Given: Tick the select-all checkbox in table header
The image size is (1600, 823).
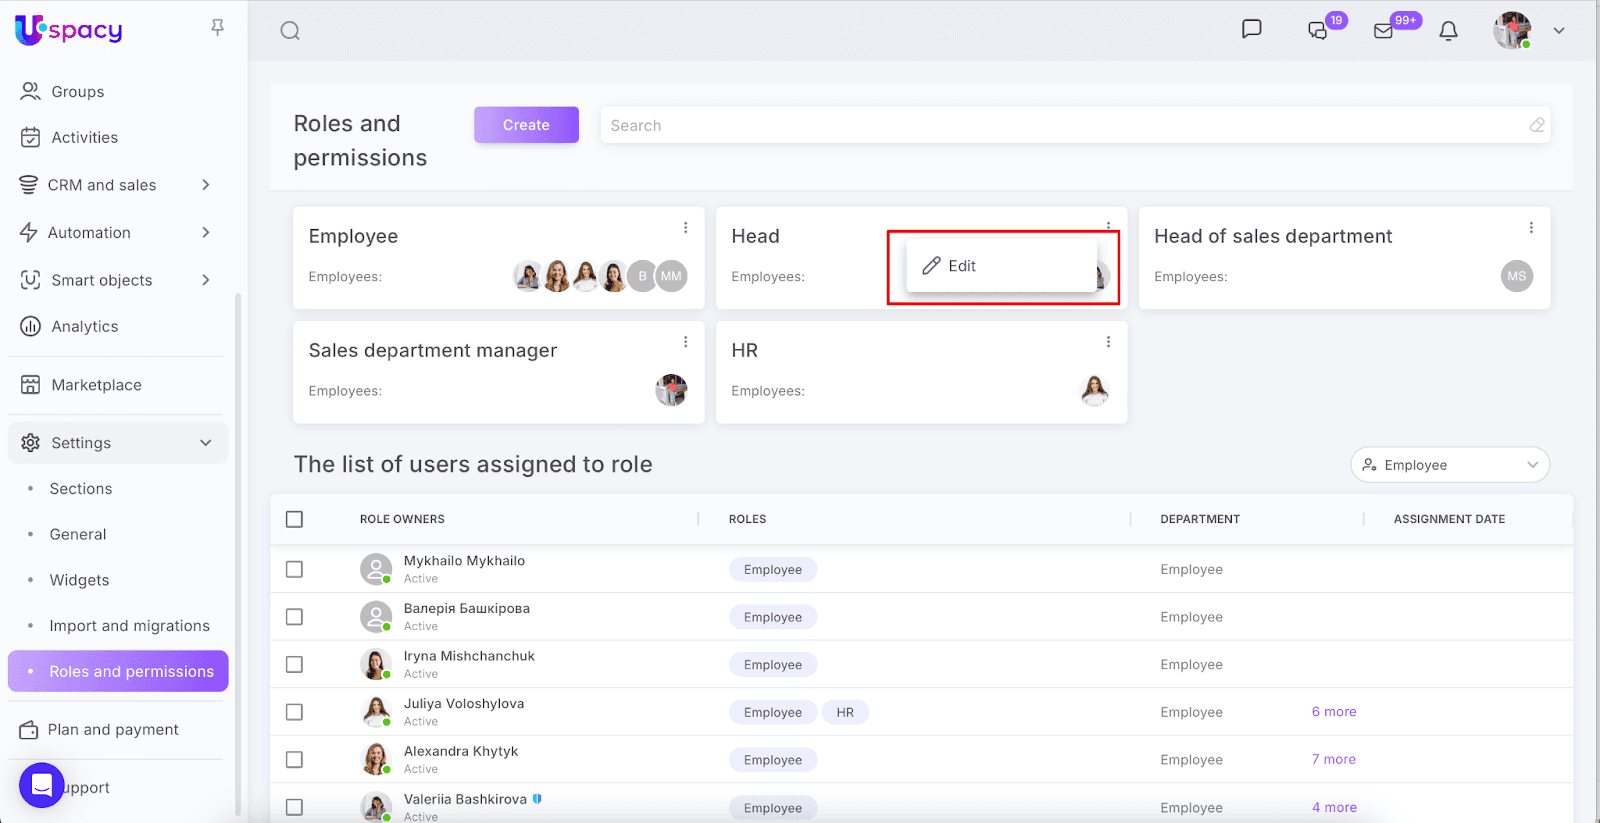Looking at the screenshot, I should [x=294, y=519].
